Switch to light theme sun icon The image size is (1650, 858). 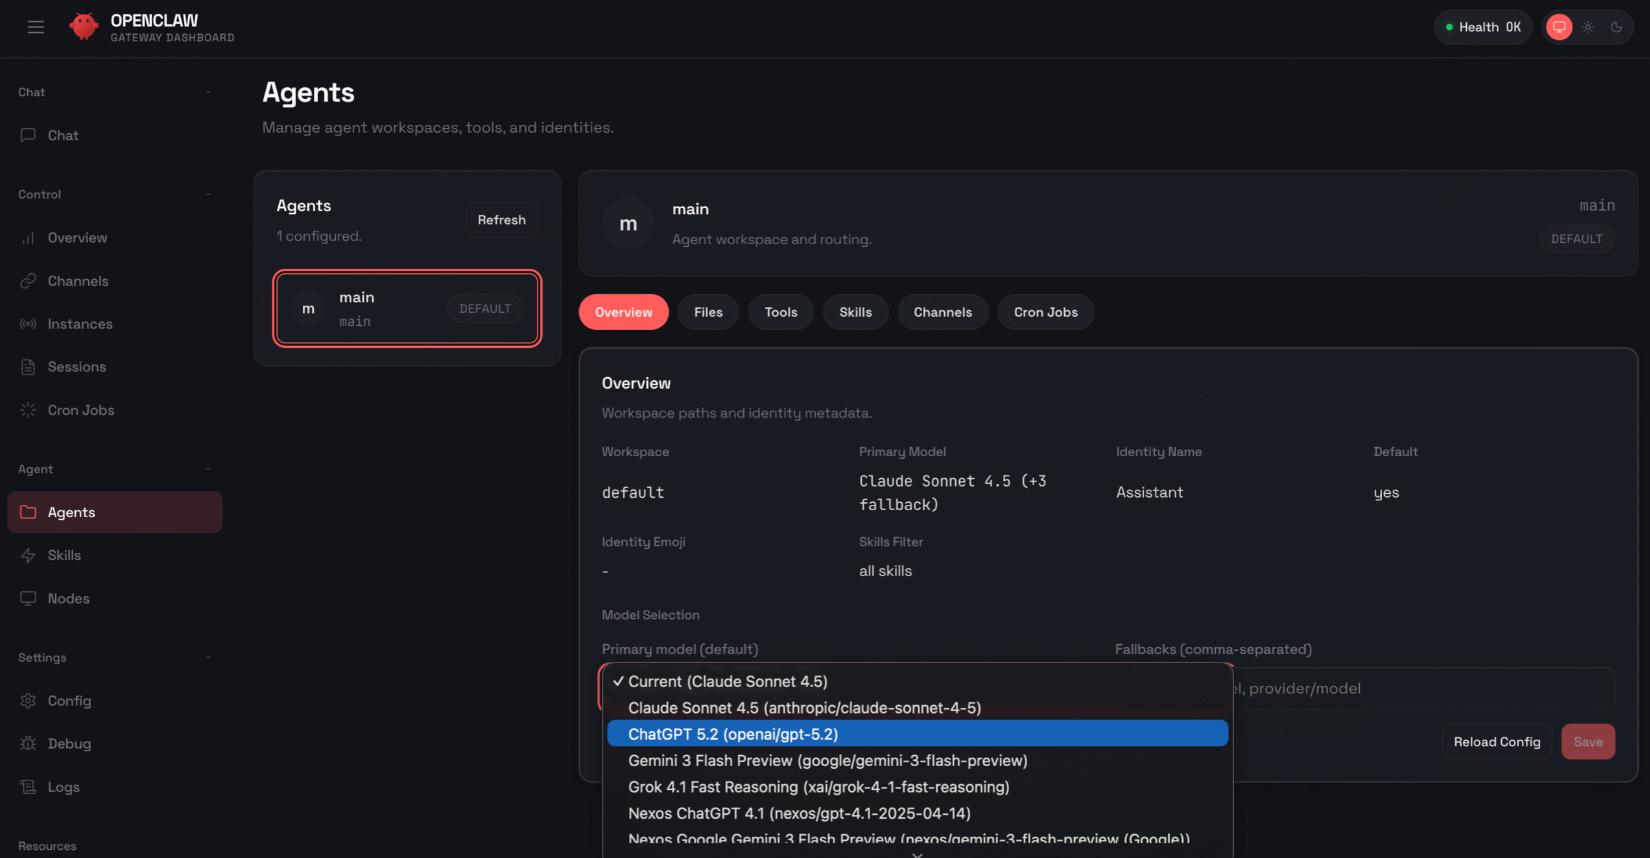pyautogui.click(x=1588, y=27)
